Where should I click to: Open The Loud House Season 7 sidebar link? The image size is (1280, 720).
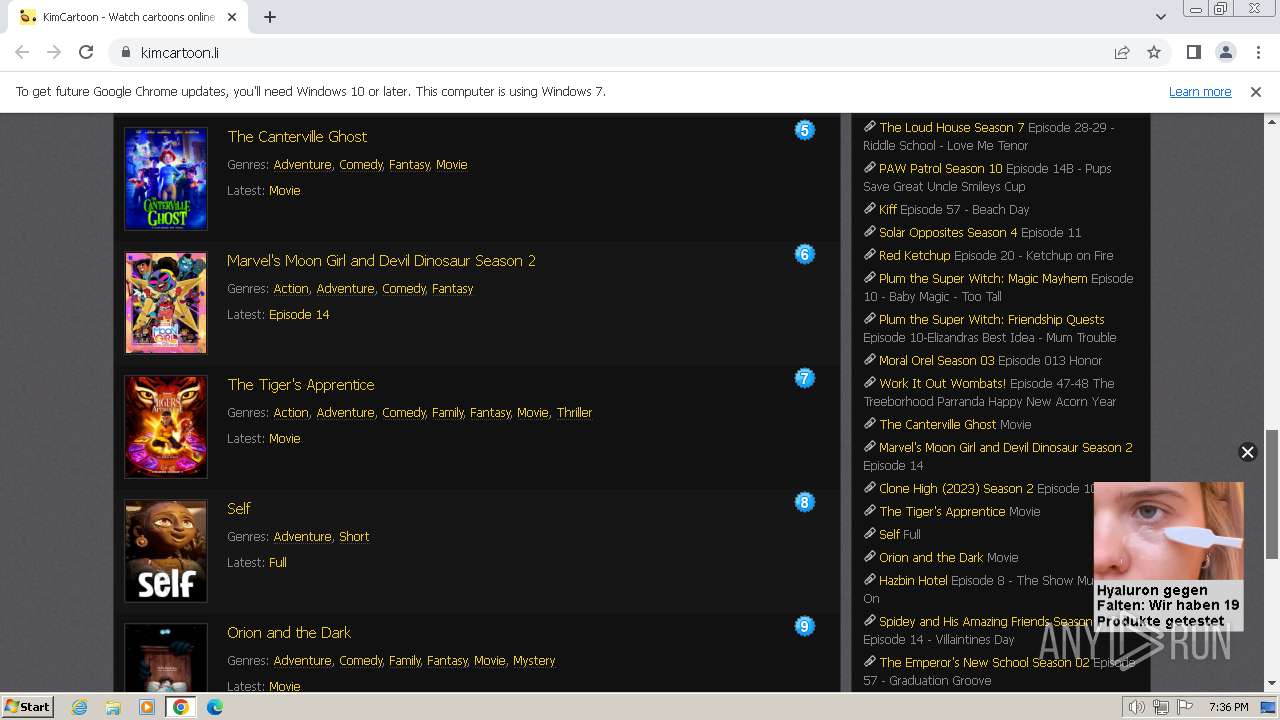[x=952, y=127]
